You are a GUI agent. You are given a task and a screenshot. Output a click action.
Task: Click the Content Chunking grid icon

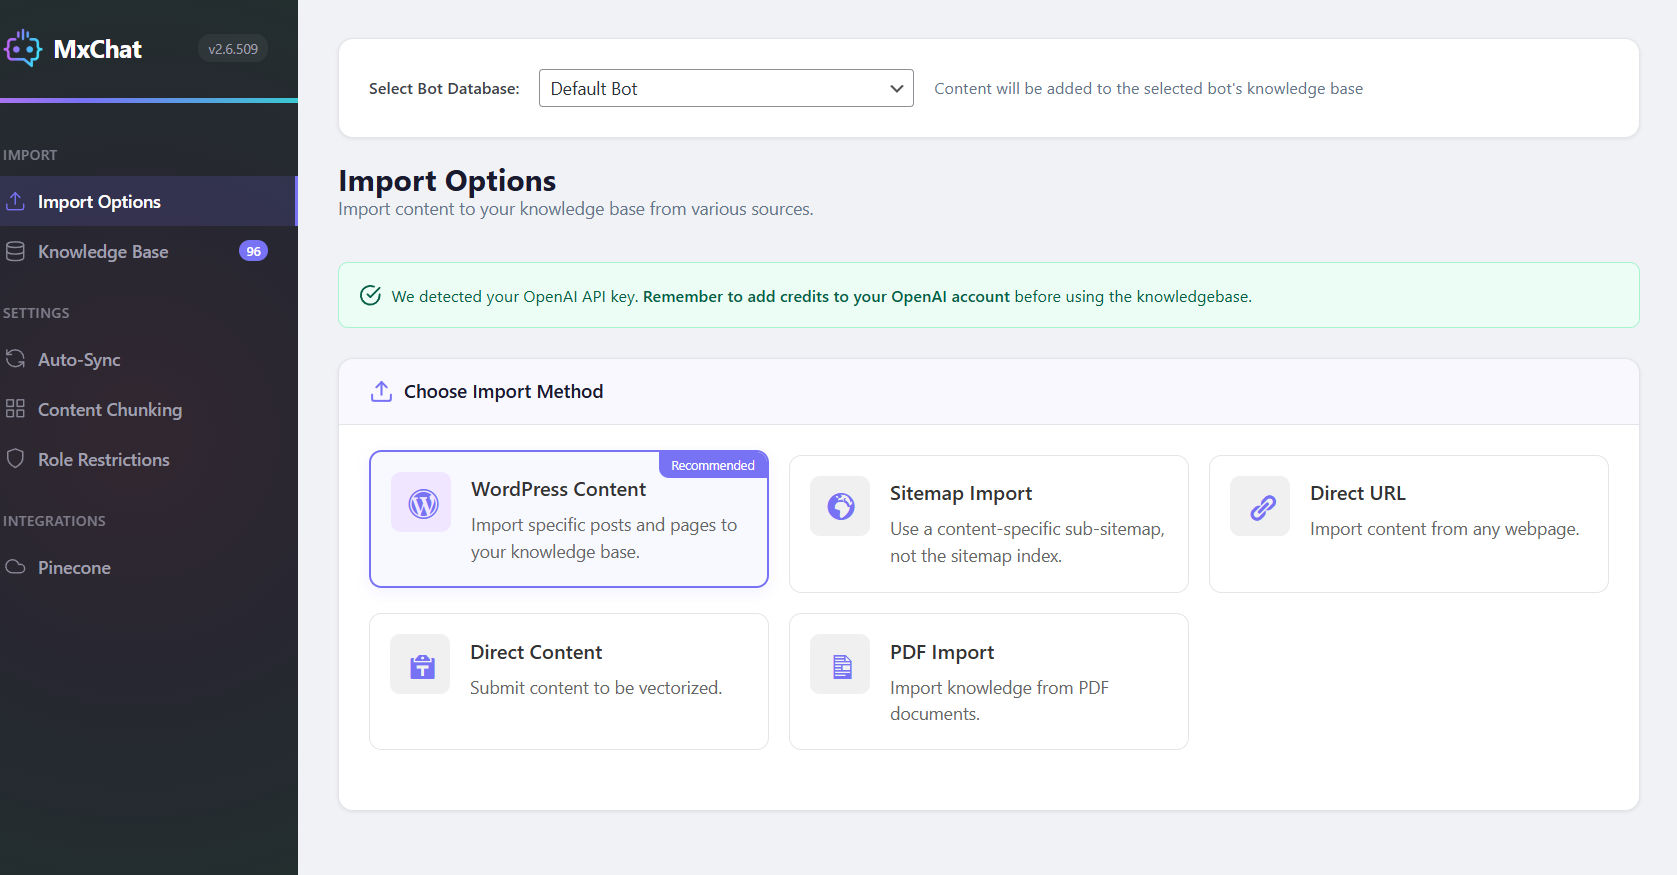(x=15, y=409)
